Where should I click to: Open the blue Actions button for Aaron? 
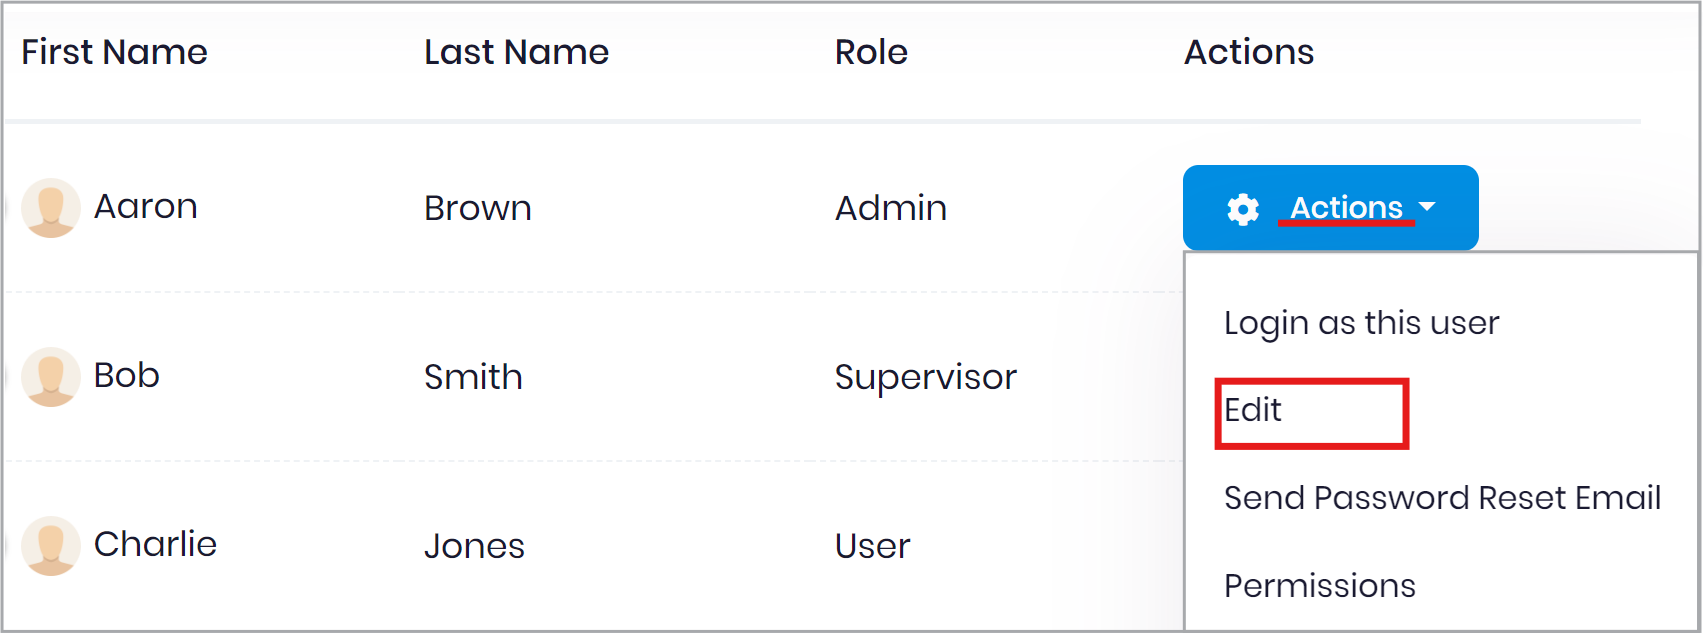1330,208
